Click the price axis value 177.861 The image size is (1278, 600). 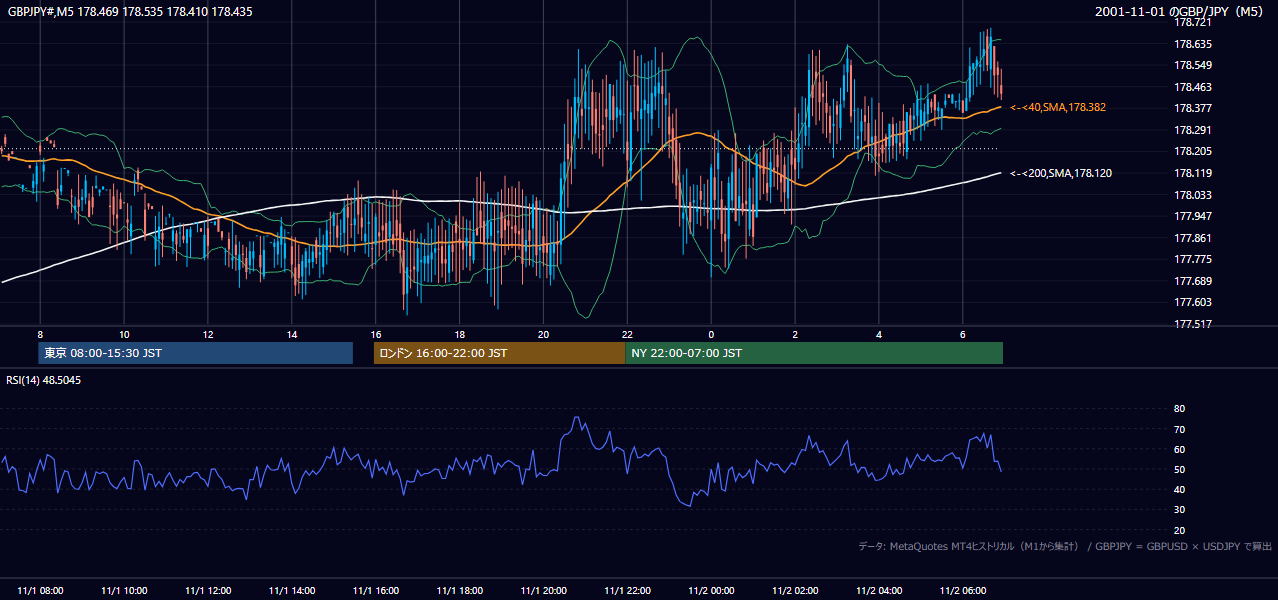(x=1192, y=238)
